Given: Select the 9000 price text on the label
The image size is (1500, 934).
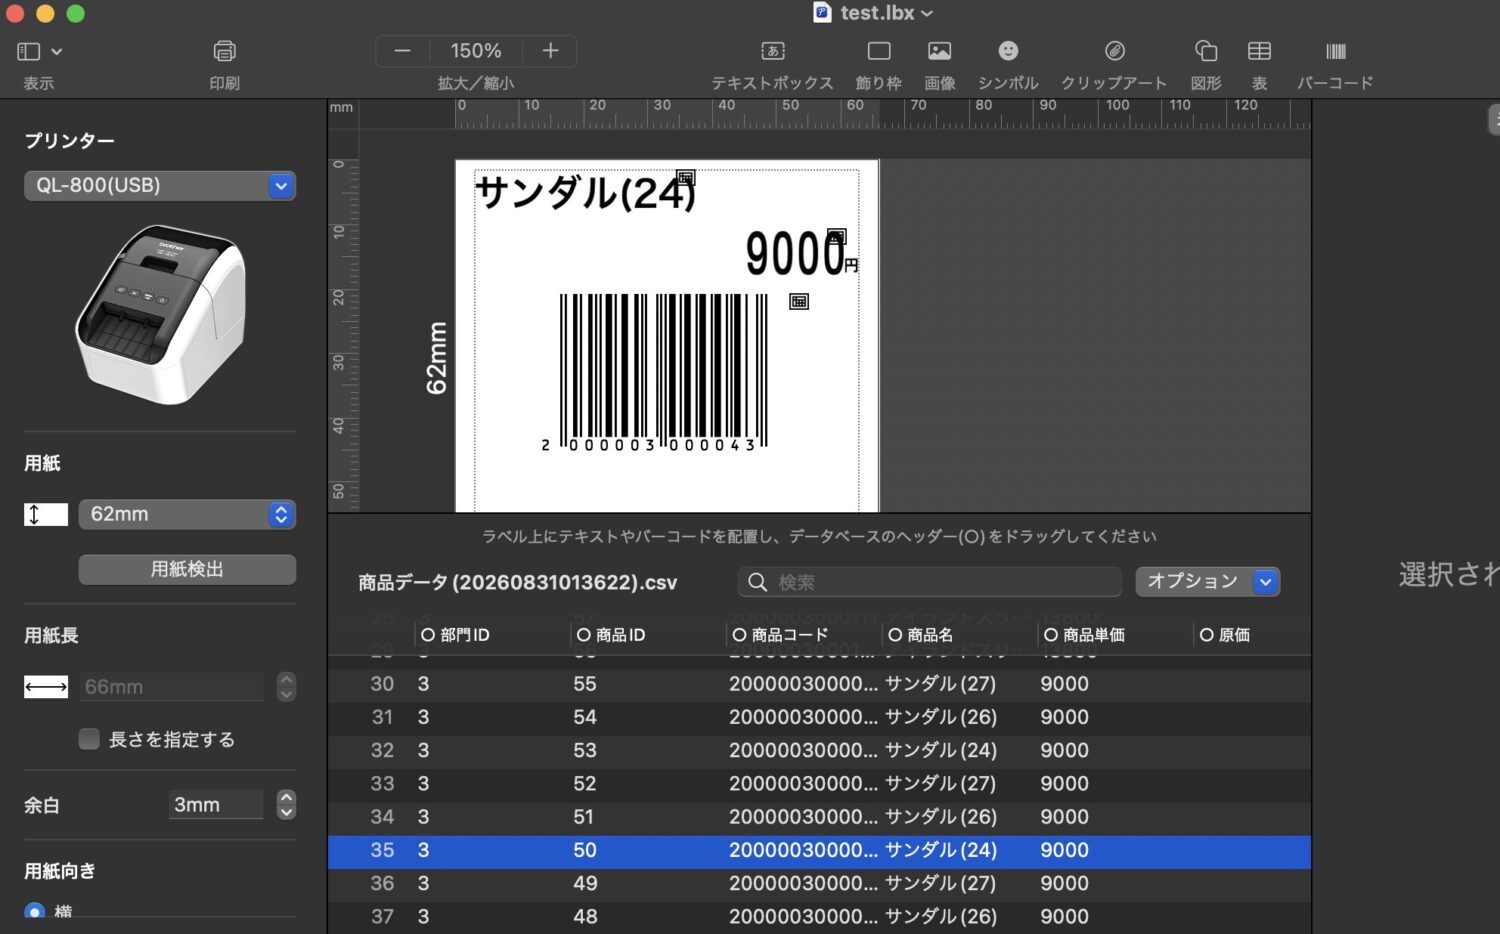Looking at the screenshot, I should point(795,253).
